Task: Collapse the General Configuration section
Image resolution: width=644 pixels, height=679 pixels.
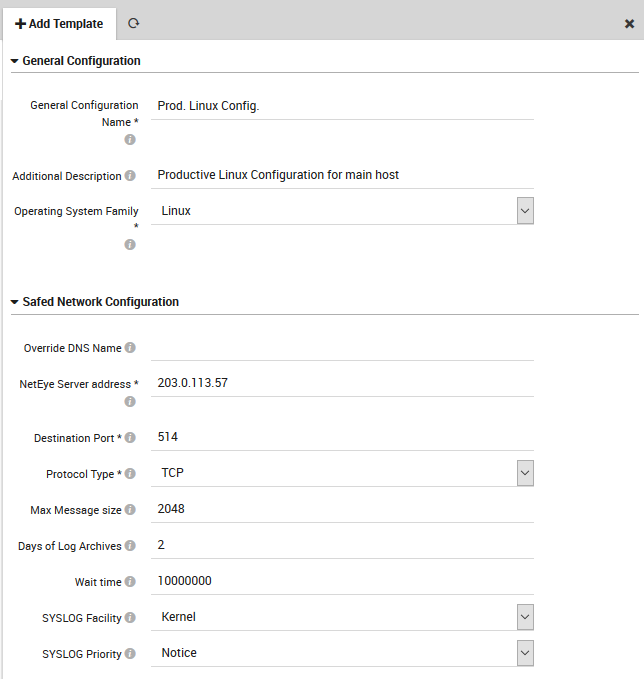Action: coord(15,61)
